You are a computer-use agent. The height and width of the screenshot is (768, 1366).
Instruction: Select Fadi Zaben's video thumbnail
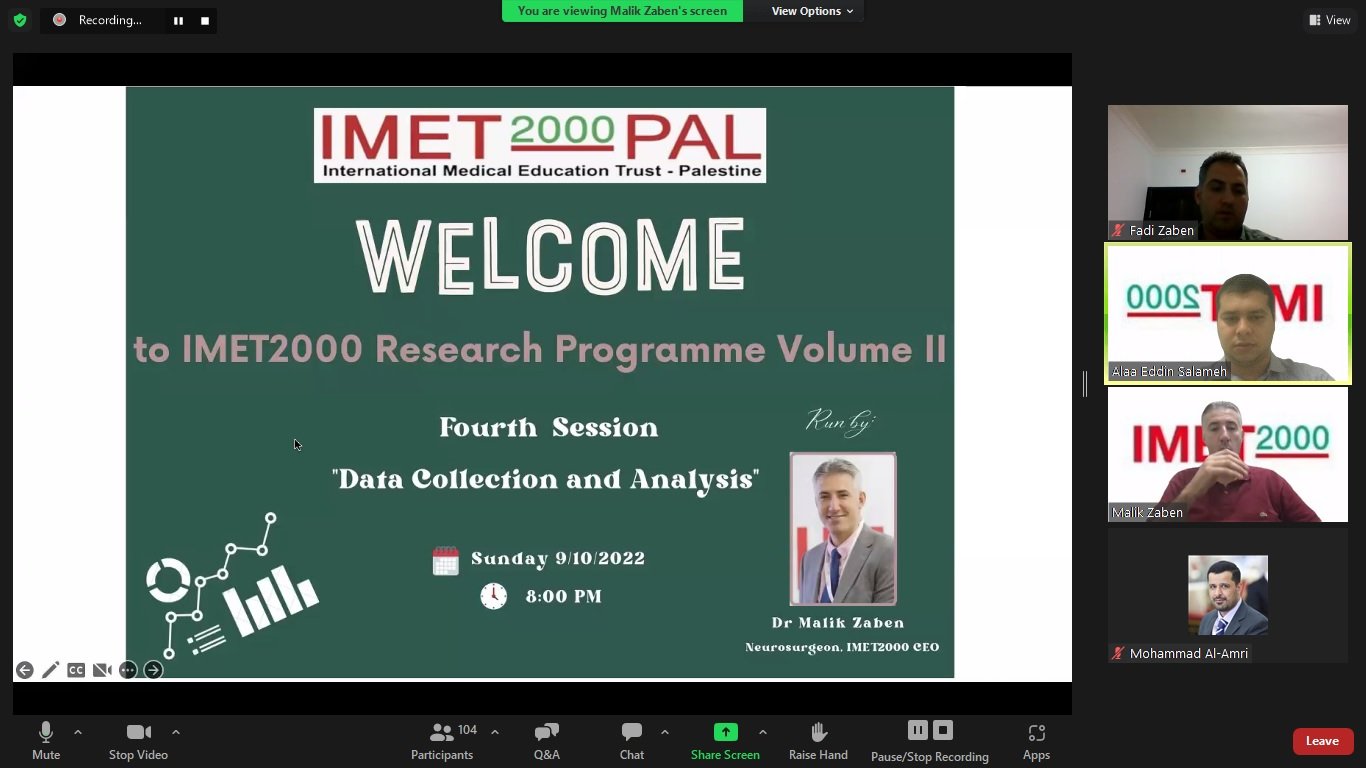click(1227, 172)
